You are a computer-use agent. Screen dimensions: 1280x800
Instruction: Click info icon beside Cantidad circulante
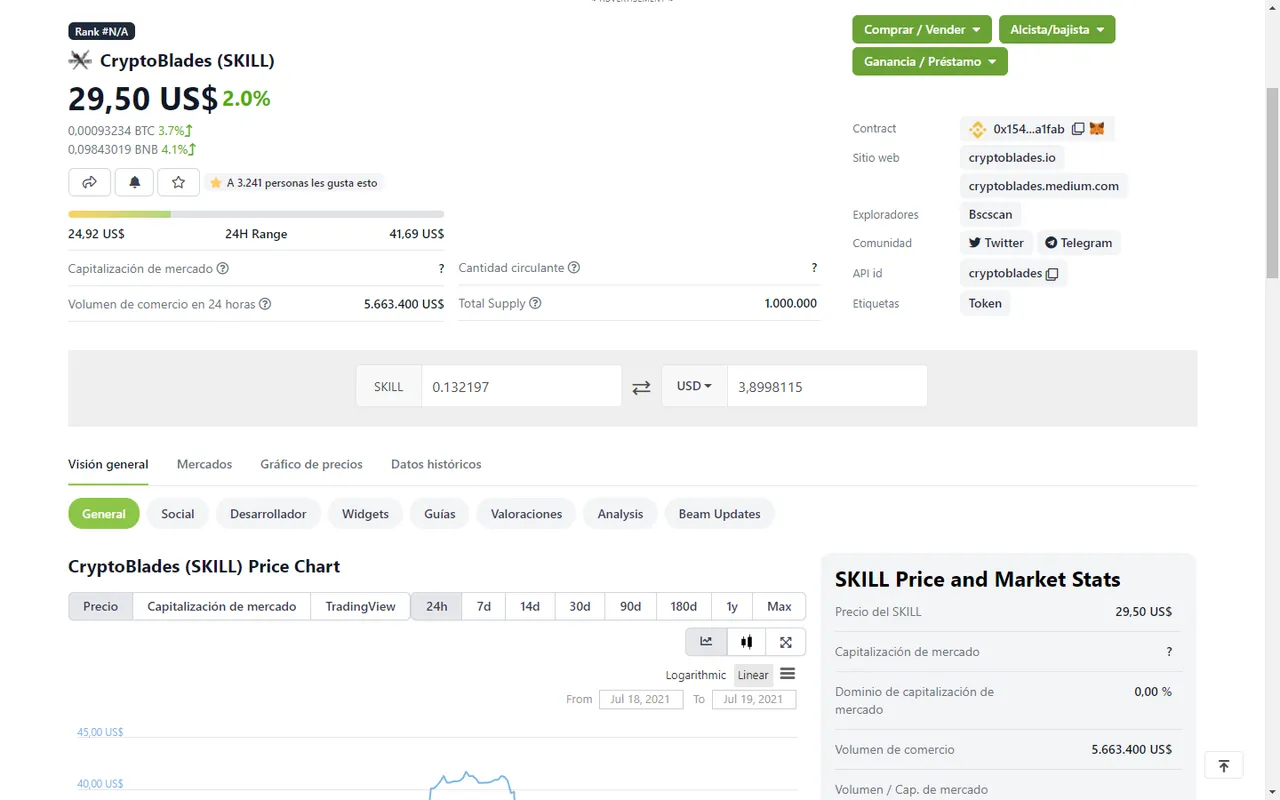(x=574, y=268)
